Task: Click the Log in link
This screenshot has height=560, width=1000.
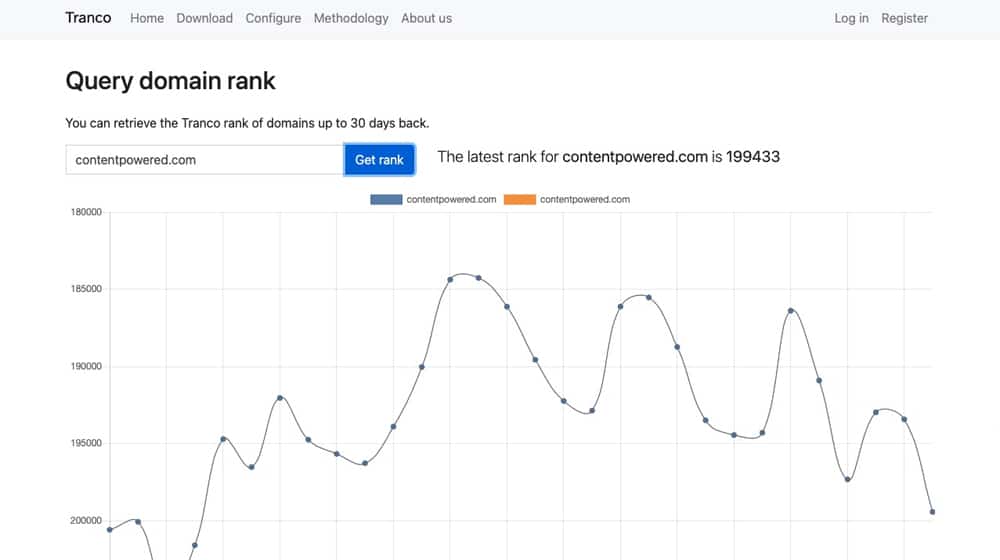Action: coord(851,18)
